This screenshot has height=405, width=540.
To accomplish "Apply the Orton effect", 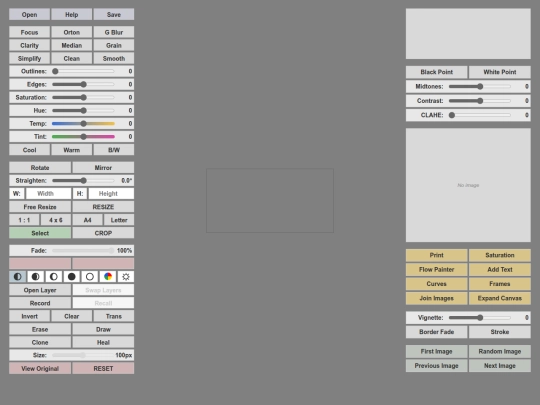I will click(x=72, y=32).
